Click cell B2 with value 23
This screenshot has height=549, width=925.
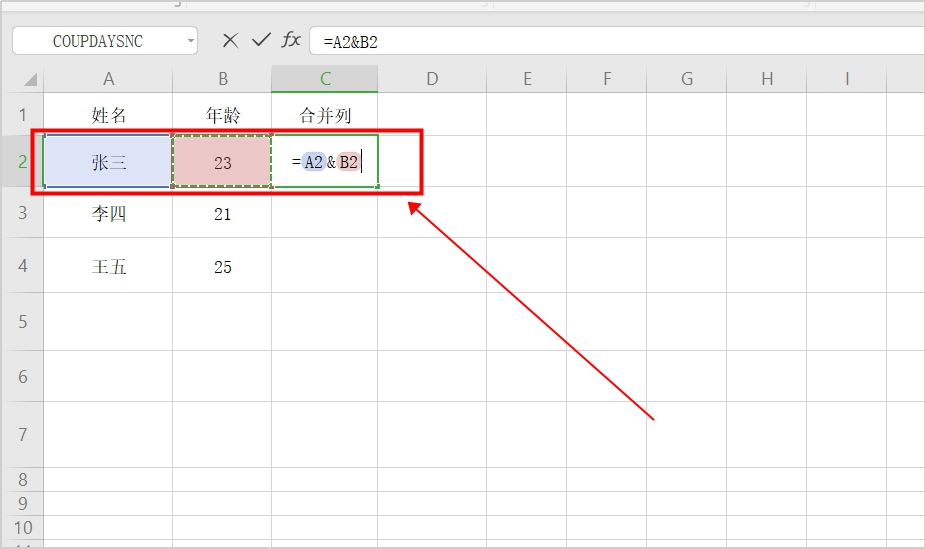[x=222, y=161]
